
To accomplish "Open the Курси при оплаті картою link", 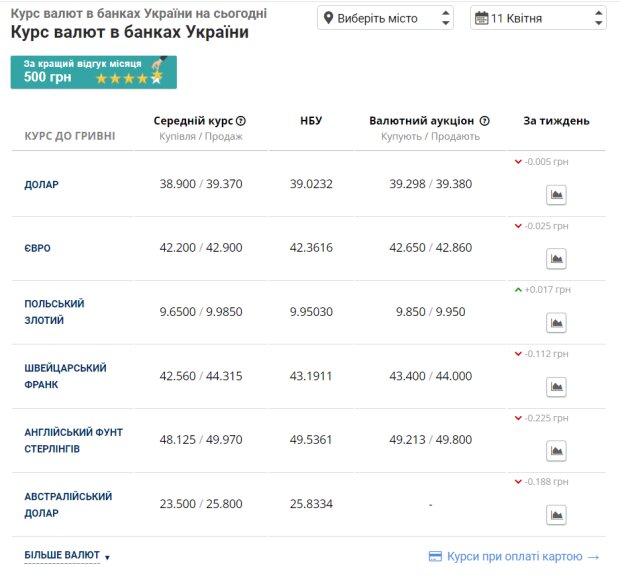I will [x=513, y=556].
